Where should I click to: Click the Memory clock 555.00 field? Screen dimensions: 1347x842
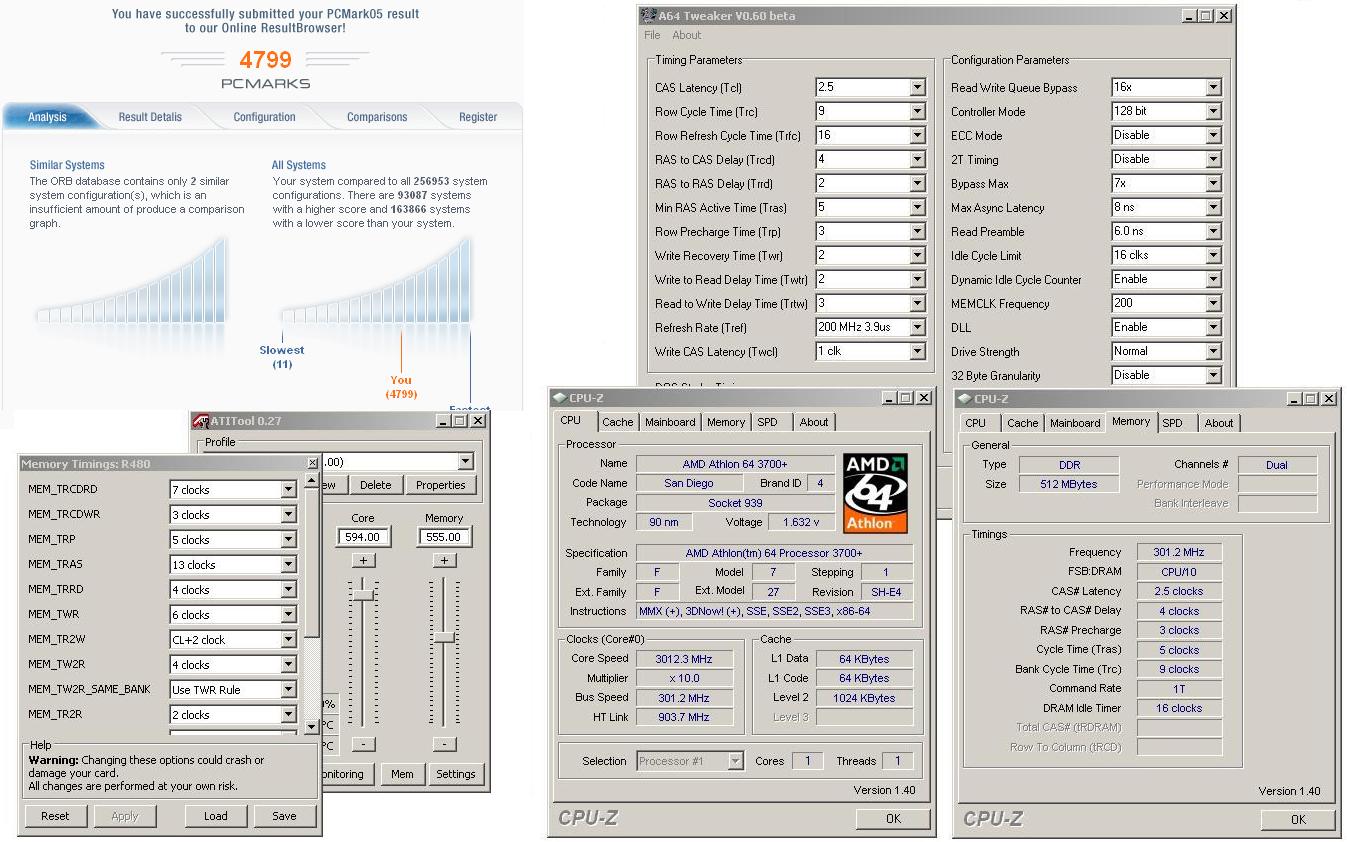point(444,537)
